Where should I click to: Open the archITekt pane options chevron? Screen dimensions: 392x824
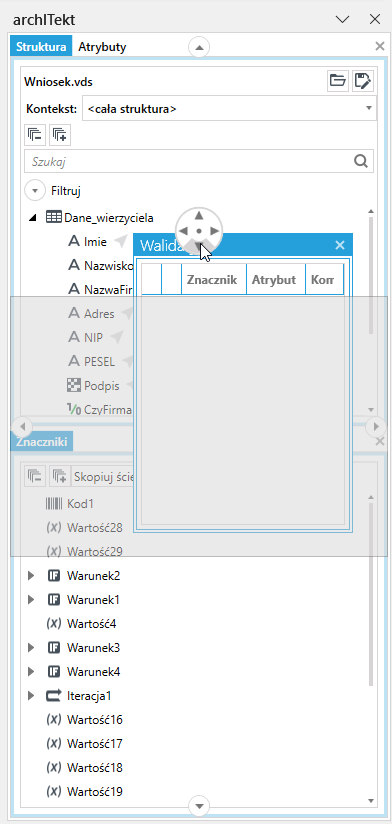pyautogui.click(x=343, y=19)
